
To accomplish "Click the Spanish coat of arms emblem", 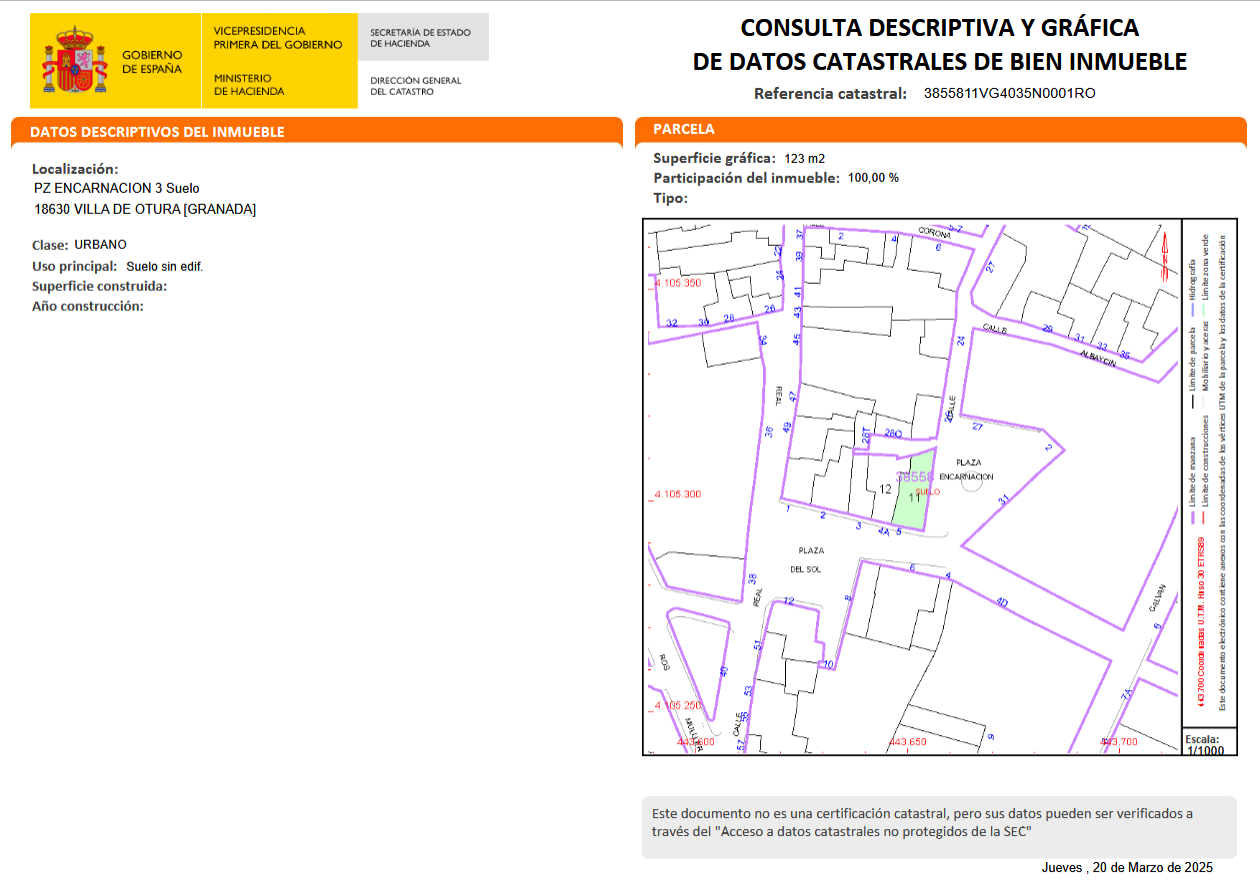I will click(74, 62).
